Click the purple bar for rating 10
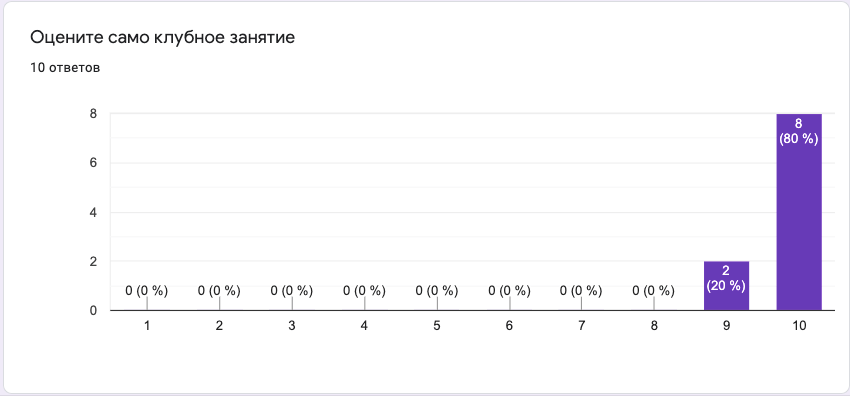 pyautogui.click(x=799, y=212)
